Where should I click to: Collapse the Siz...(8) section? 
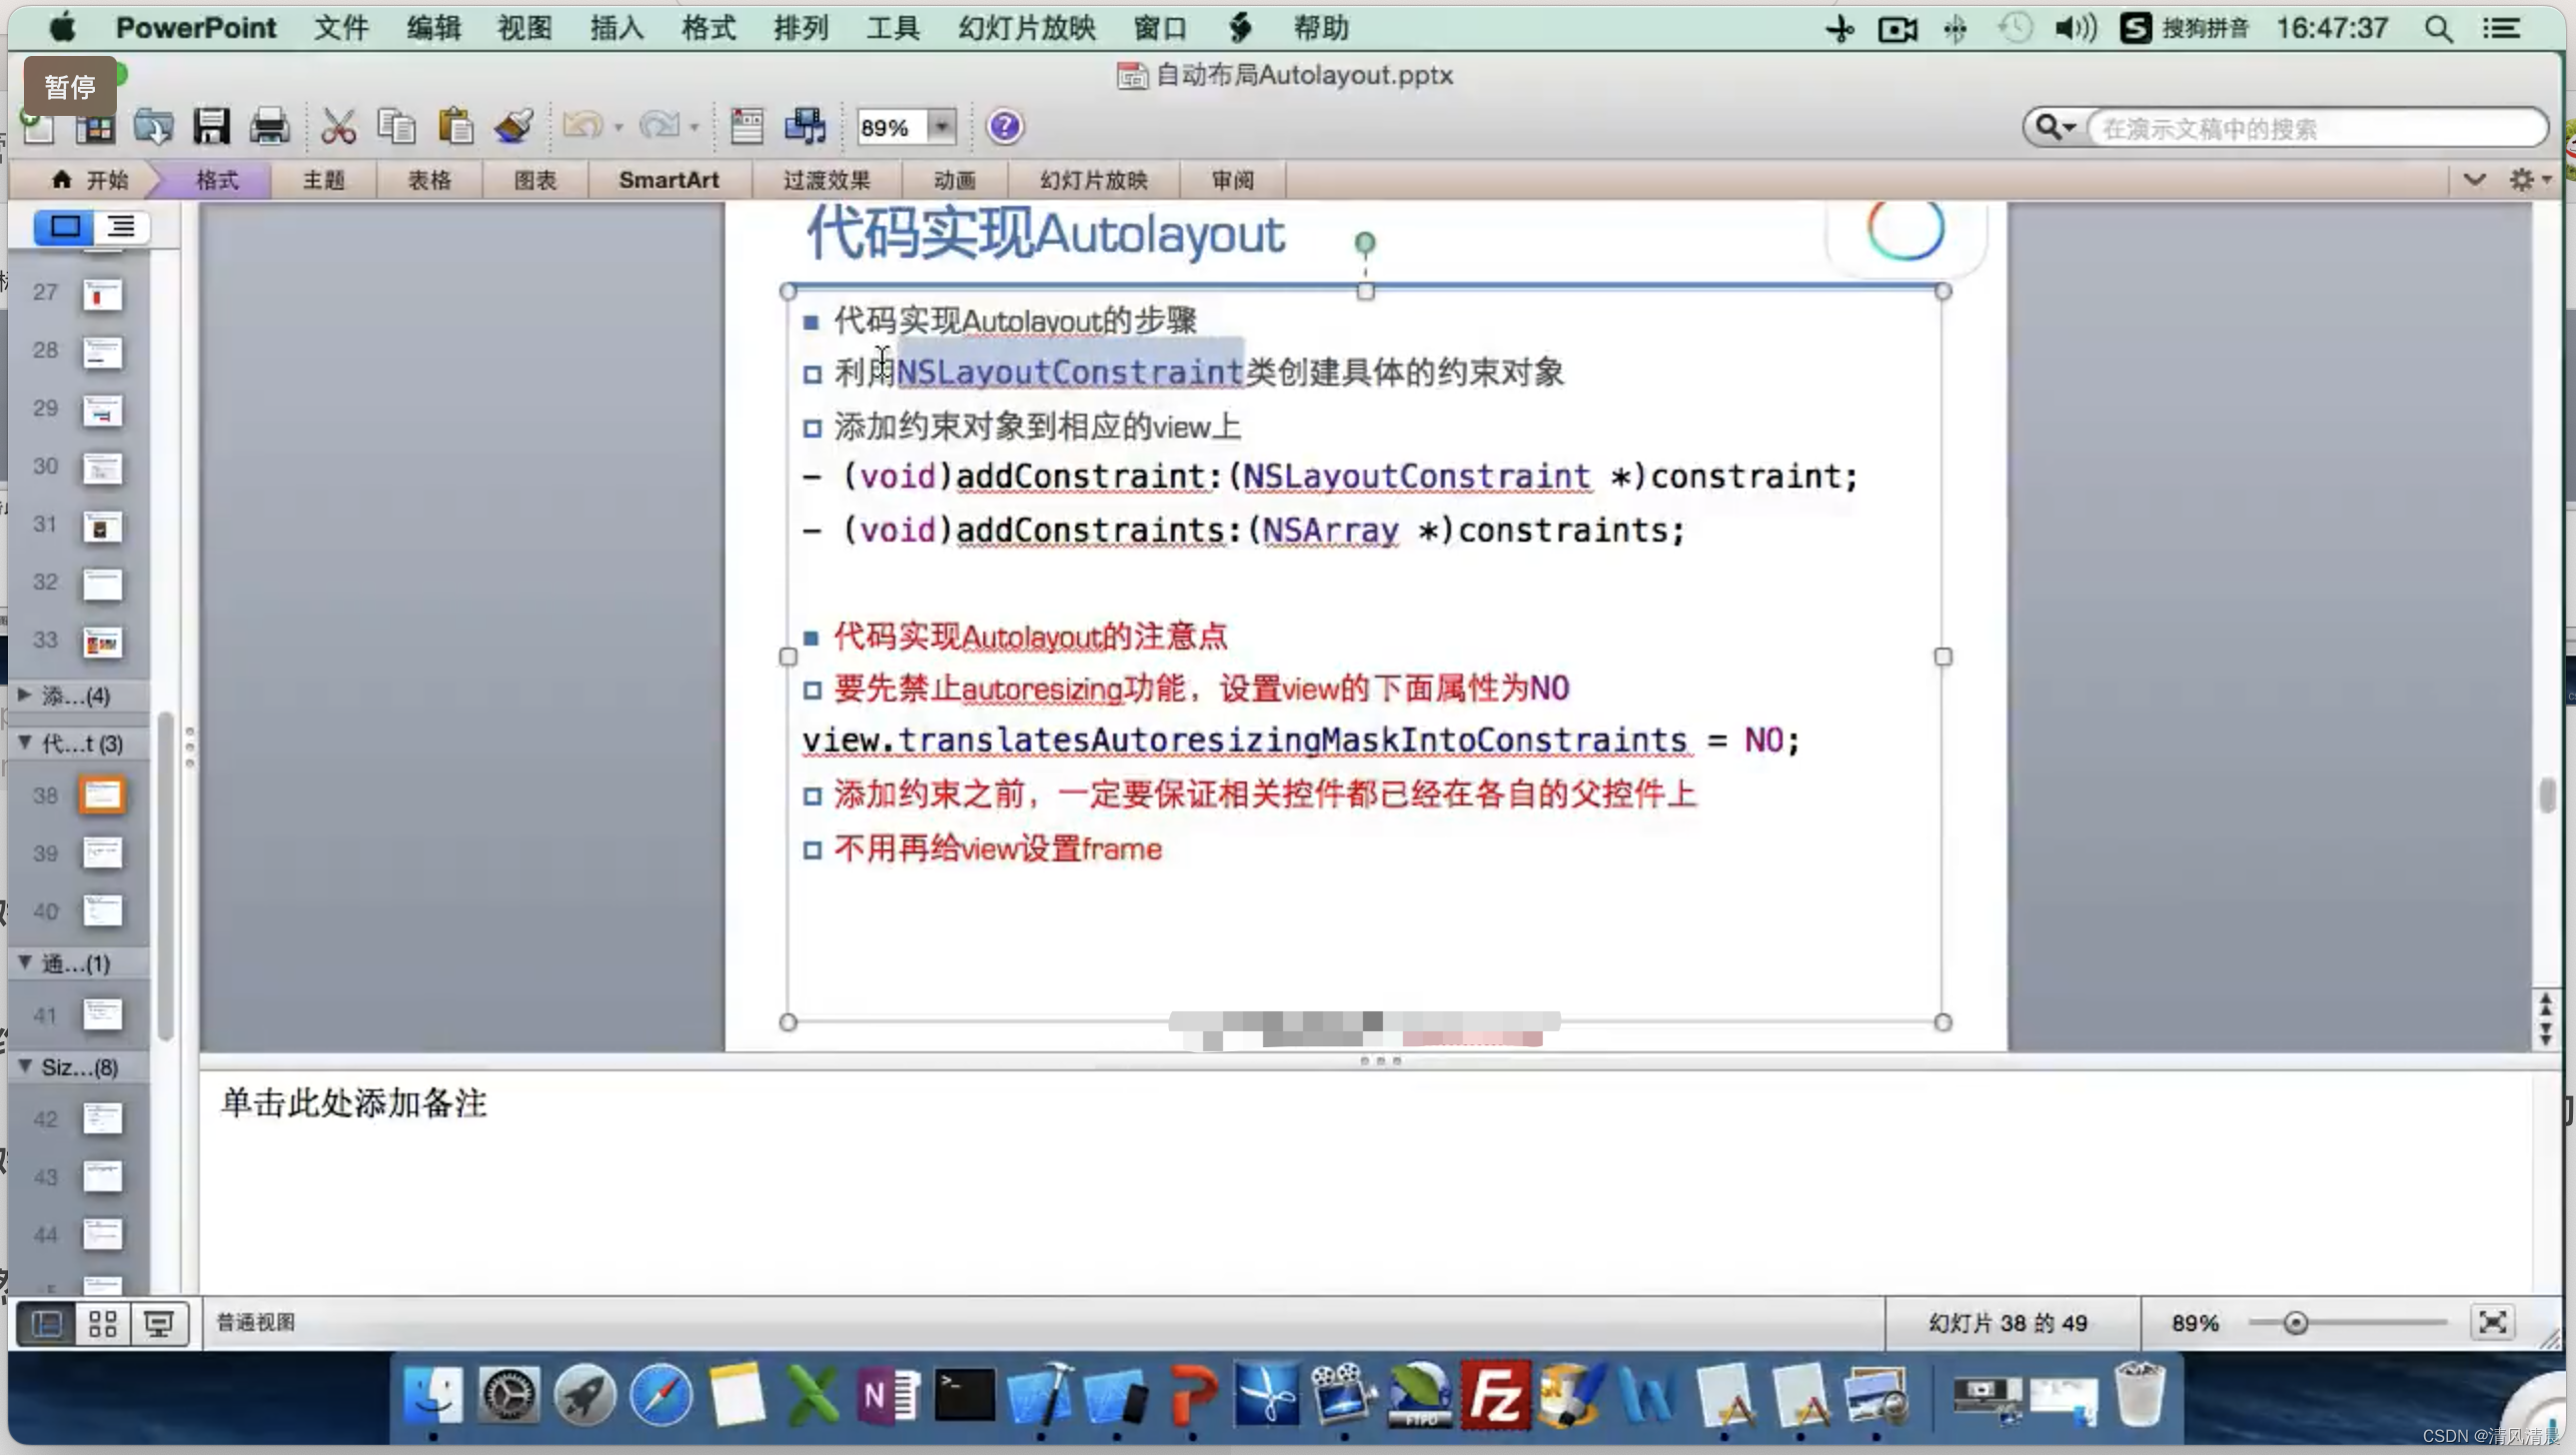[x=25, y=1066]
